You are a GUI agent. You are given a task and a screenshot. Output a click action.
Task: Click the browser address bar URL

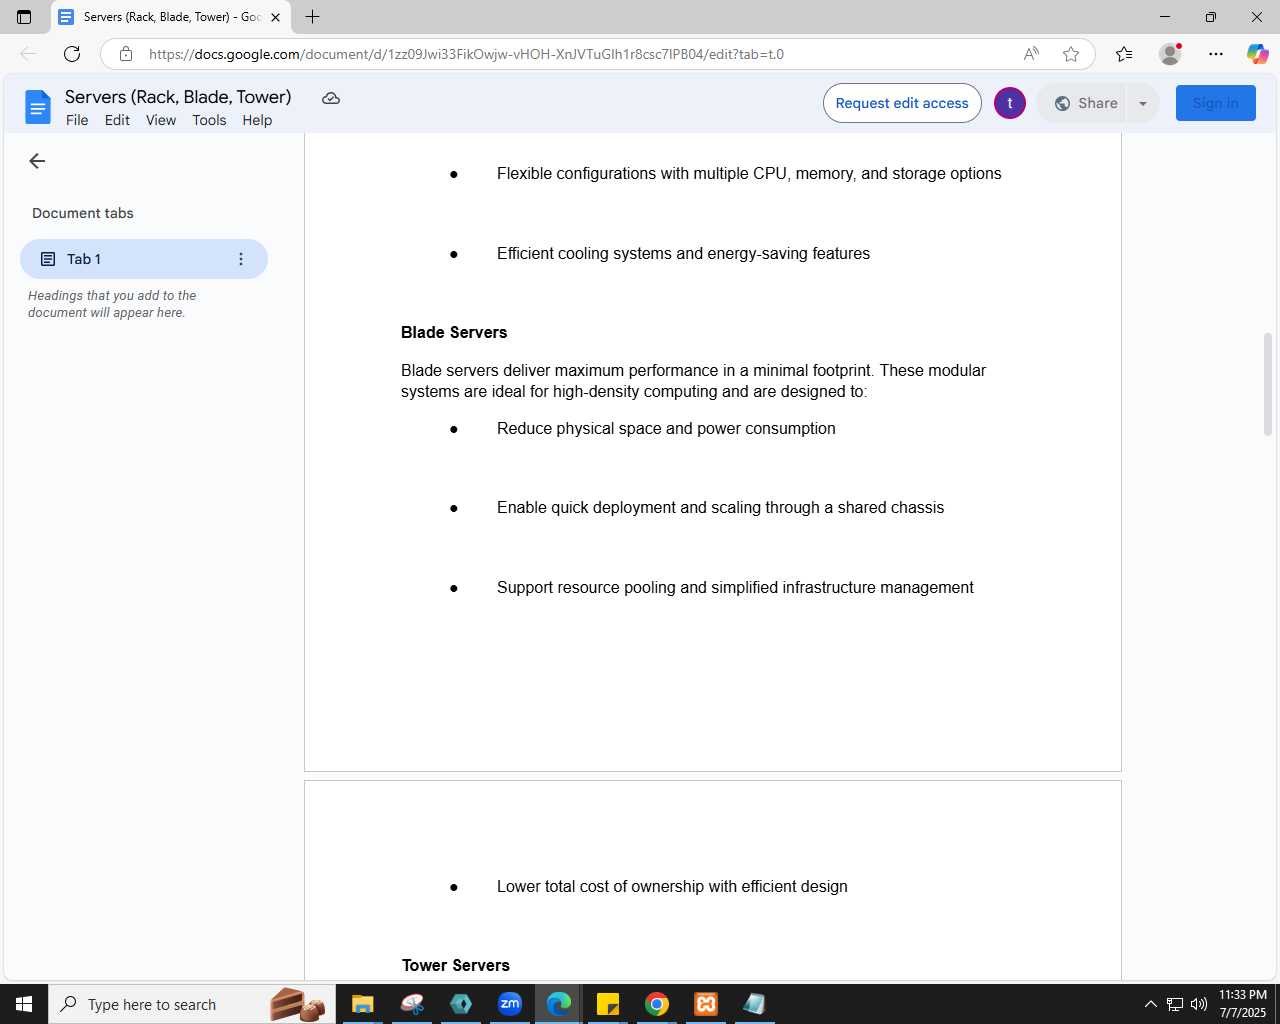tap(466, 54)
